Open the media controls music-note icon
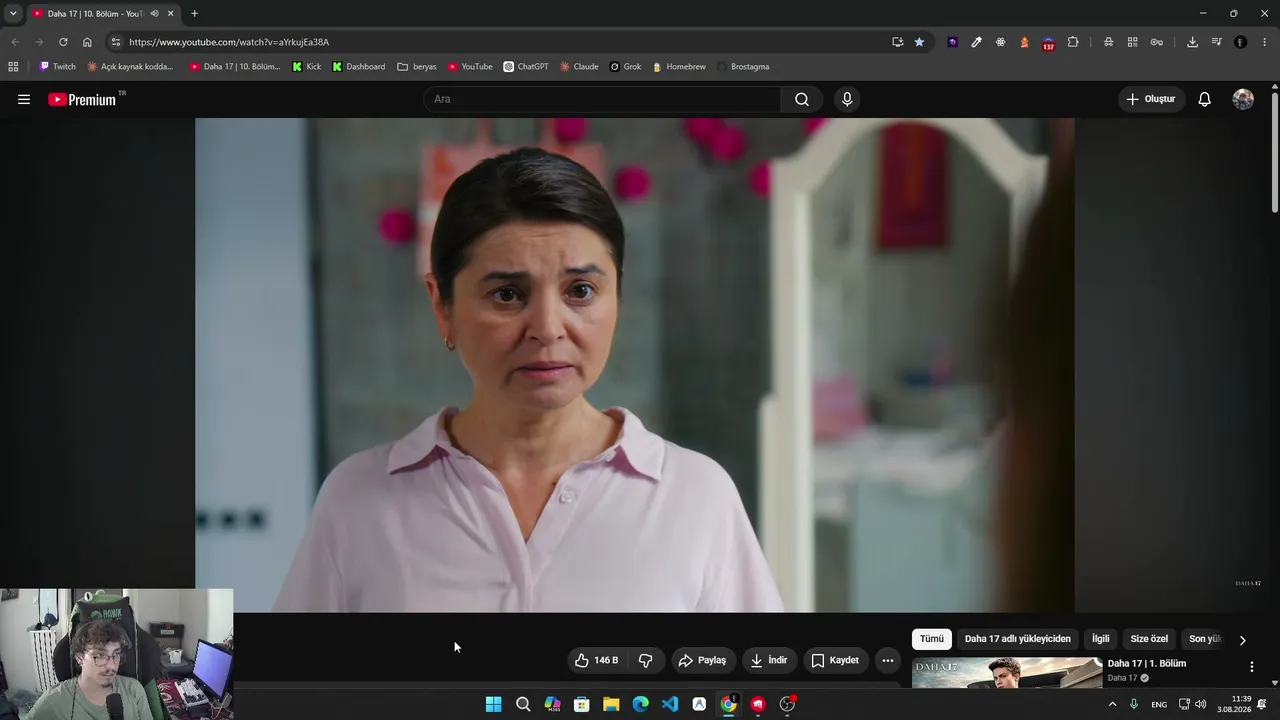The width and height of the screenshot is (1280, 720). coord(1216,42)
